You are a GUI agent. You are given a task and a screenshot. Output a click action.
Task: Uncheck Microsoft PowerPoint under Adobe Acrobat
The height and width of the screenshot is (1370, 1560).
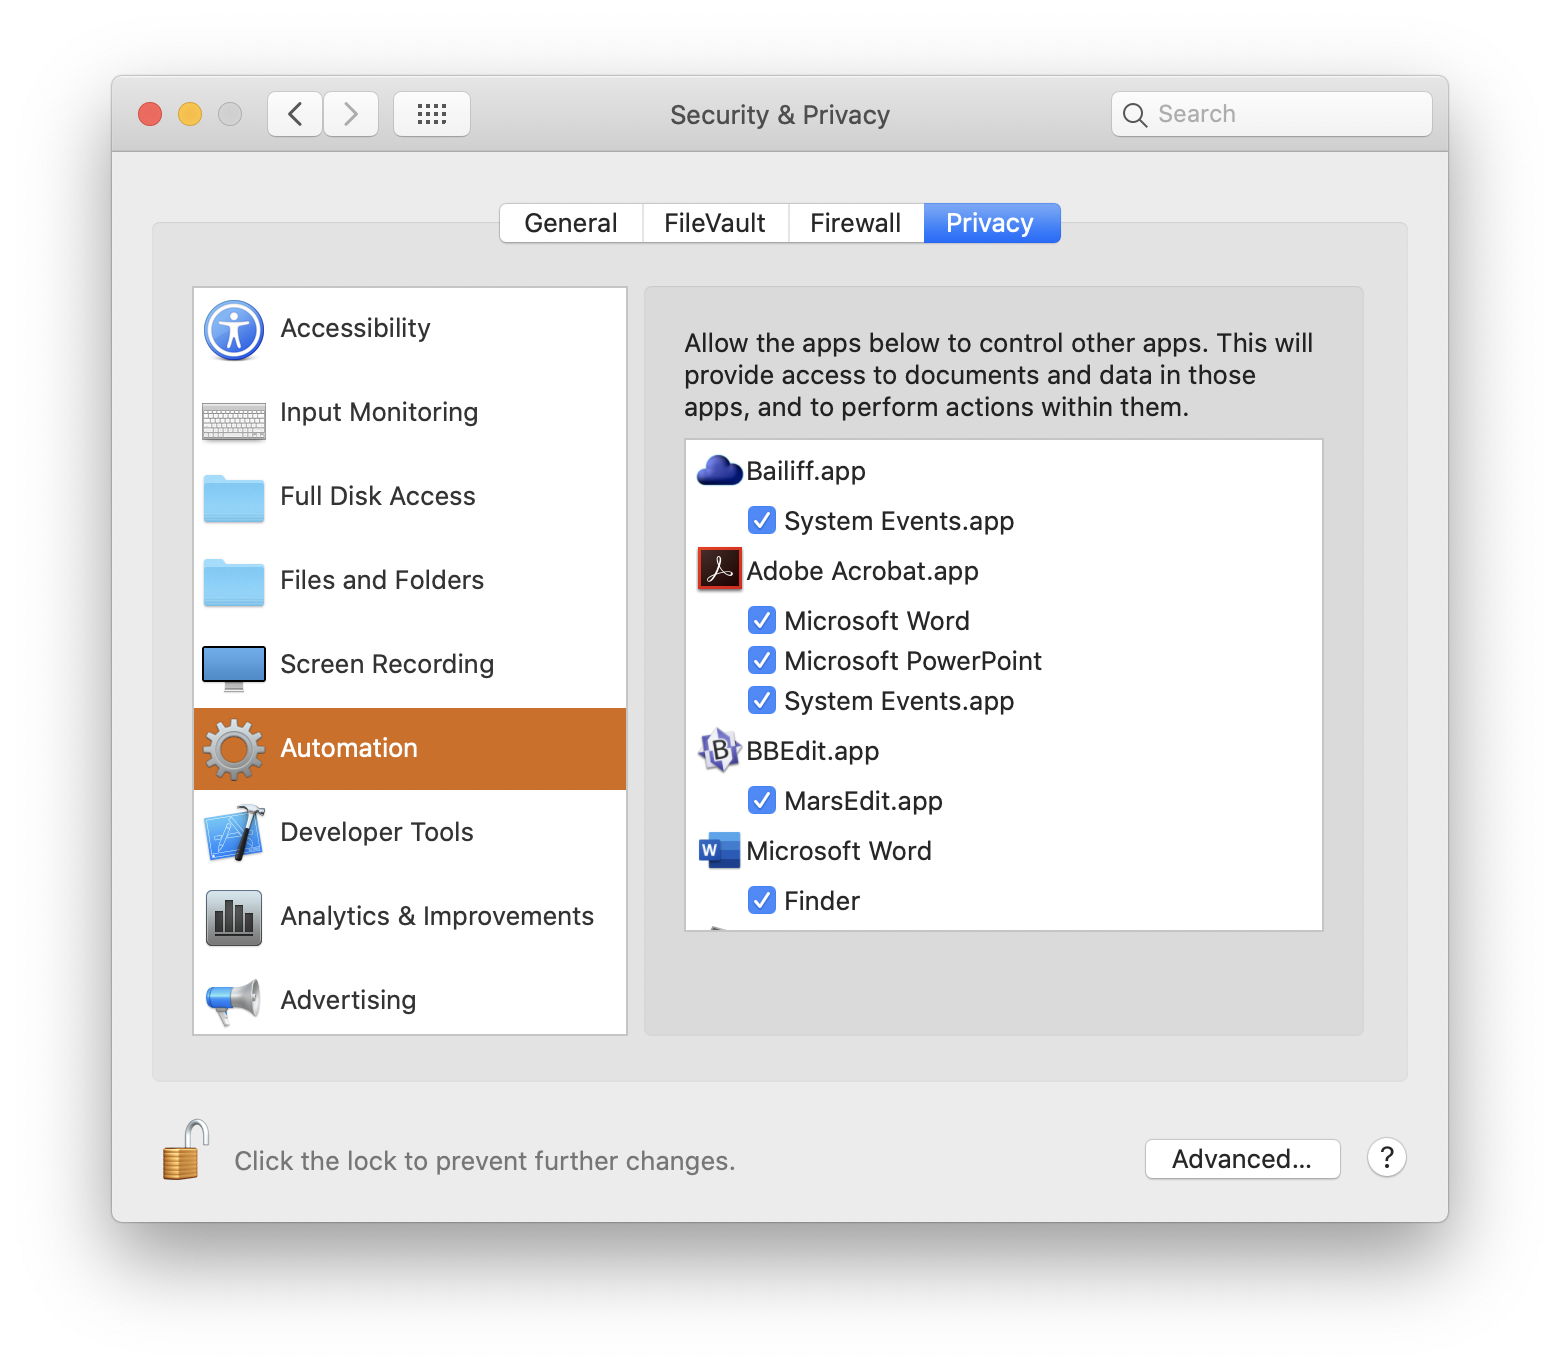(x=762, y=661)
